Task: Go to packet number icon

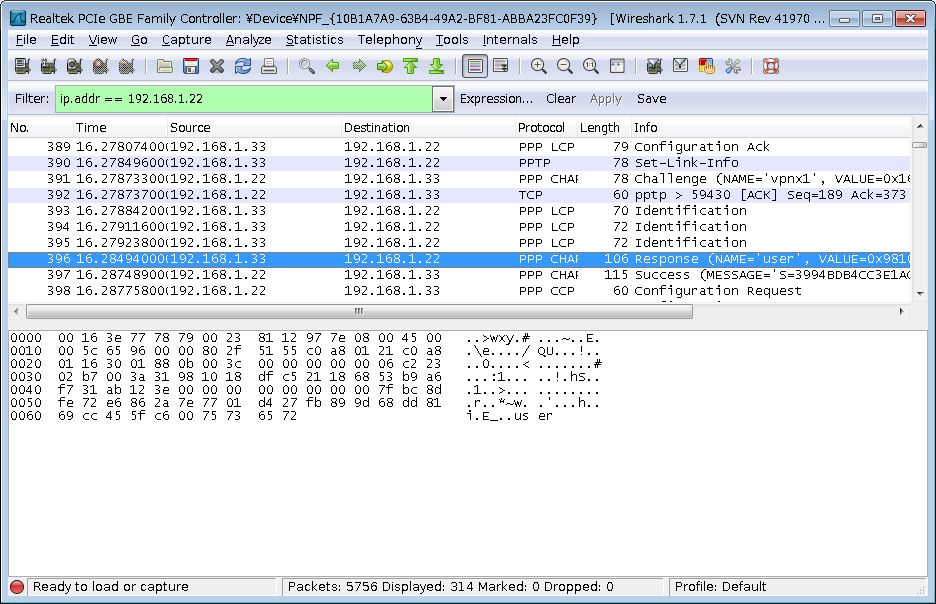Action: (x=384, y=66)
